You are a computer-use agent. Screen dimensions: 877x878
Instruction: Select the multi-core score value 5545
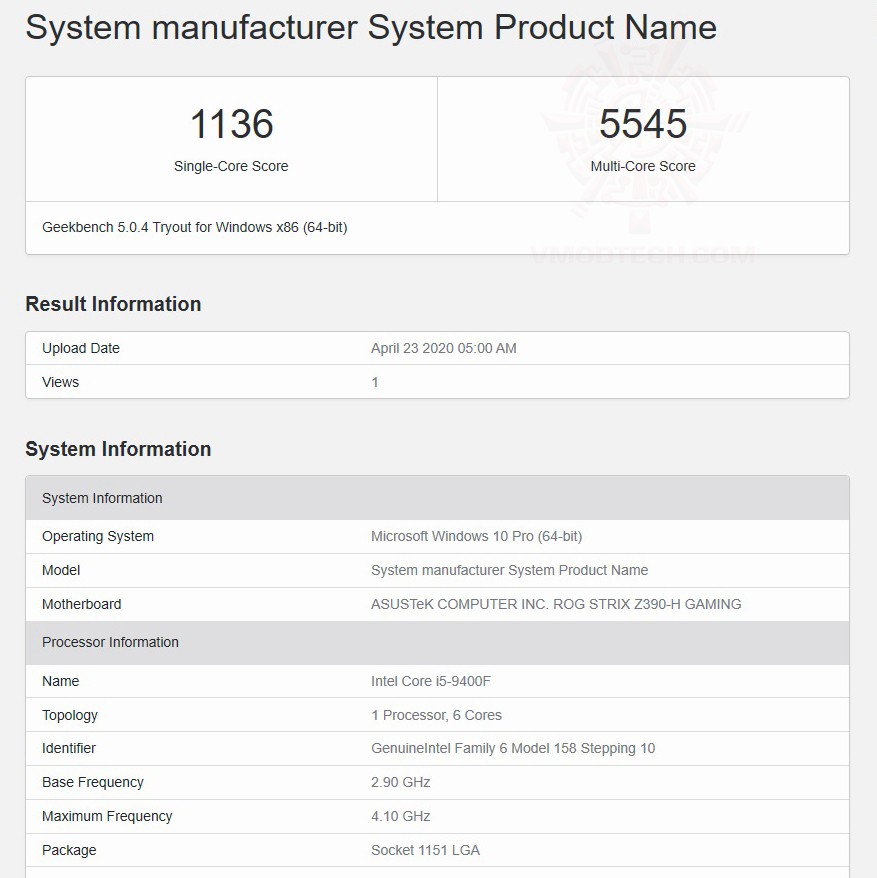click(x=643, y=123)
